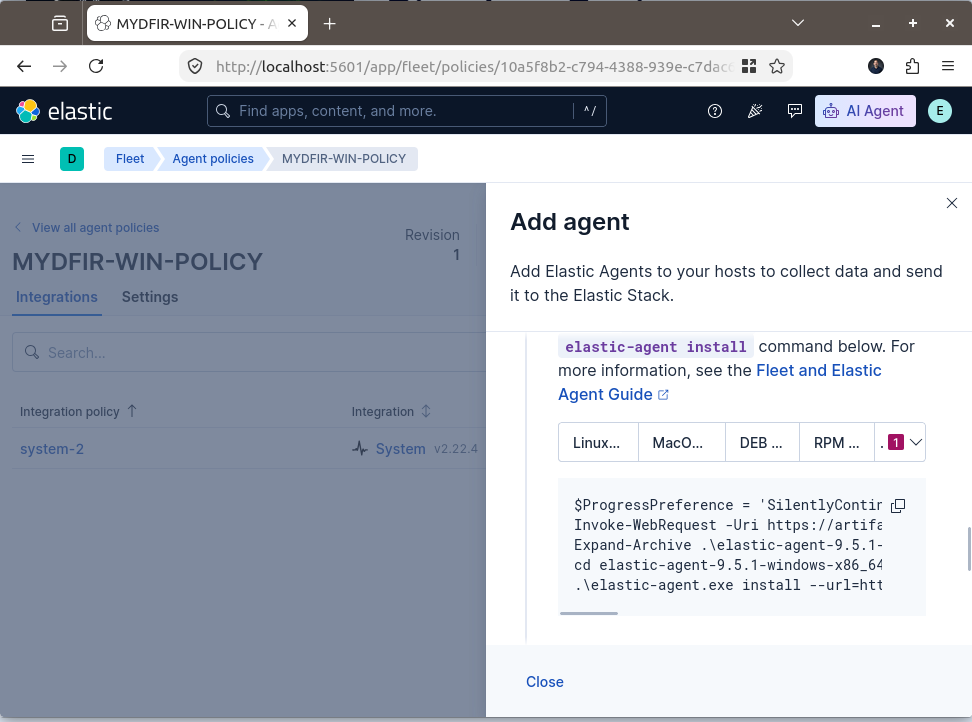972x722 pixels.
Task: Click the Revision 1 value
Action: [456, 255]
